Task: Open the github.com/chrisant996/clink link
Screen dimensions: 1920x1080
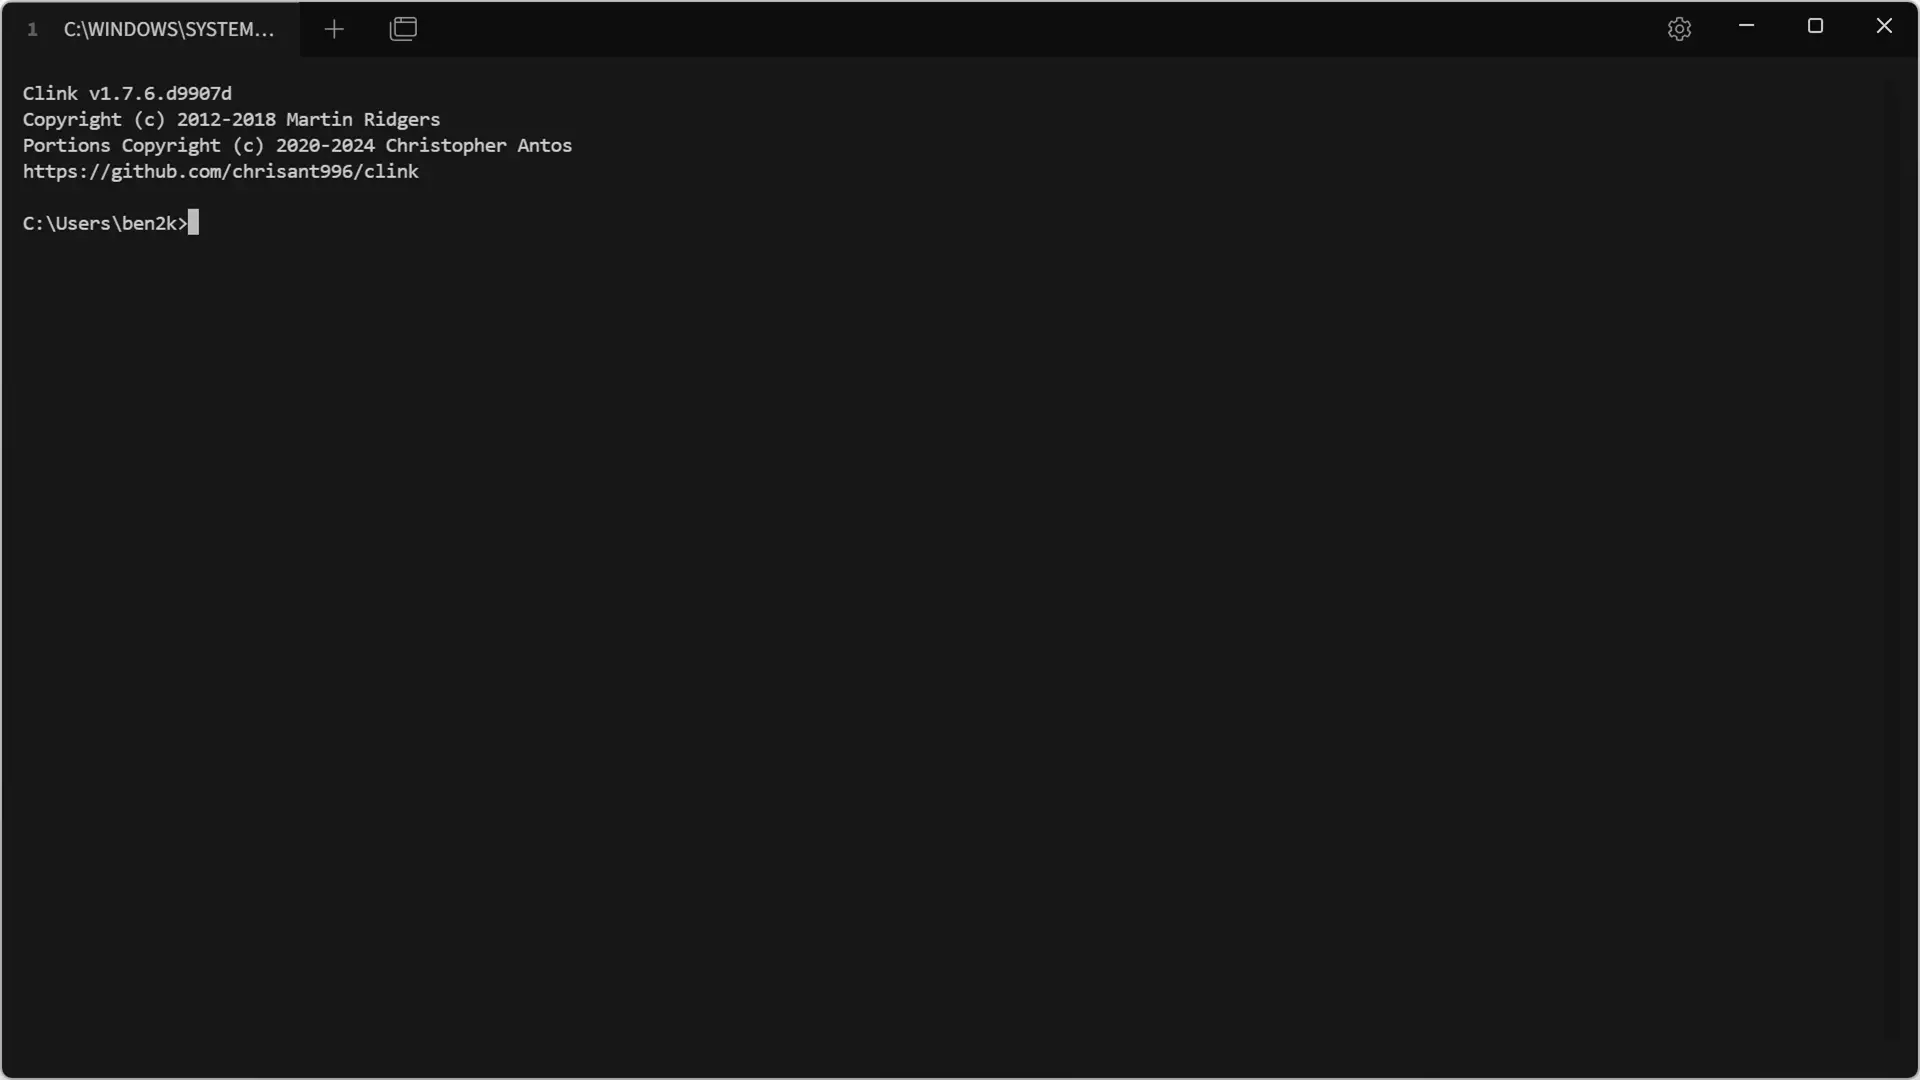Action: [221, 171]
